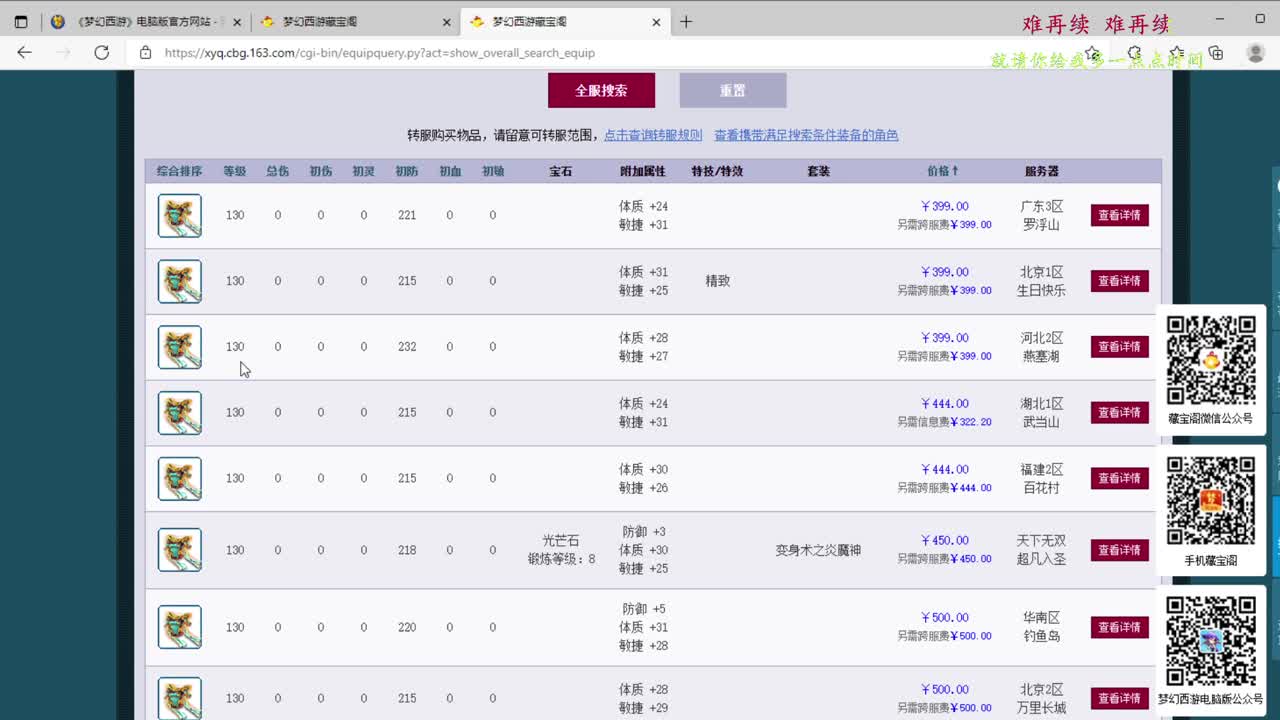Screen dimensions: 1280x720
Task: Sort the table by 初血 column
Action: tap(450, 171)
